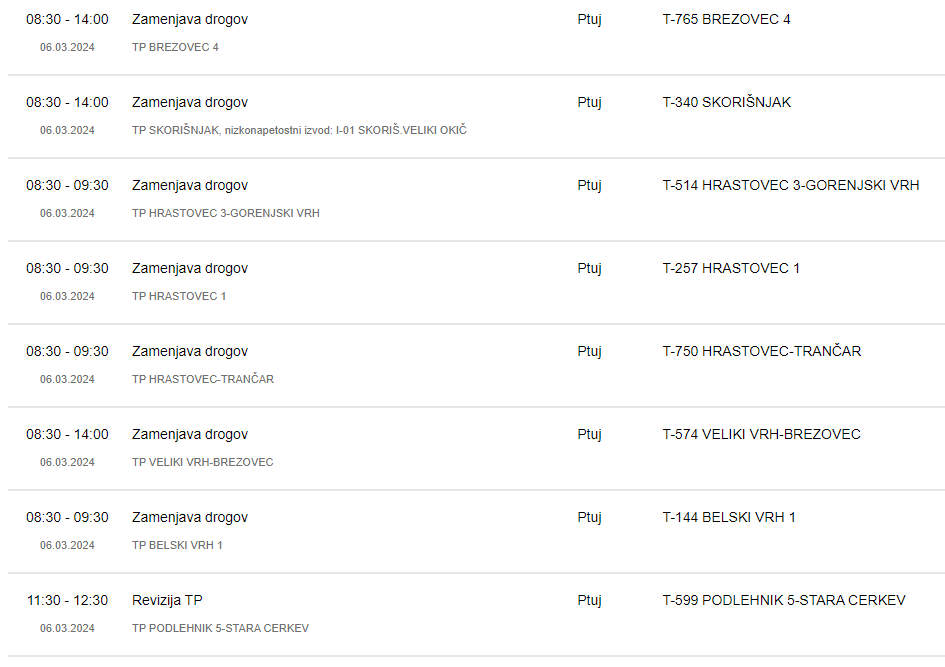945x667 pixels.
Task: Click TP HRASTOVEC 3-GORENJSKI VRH description text
Action: pyautogui.click(x=225, y=213)
